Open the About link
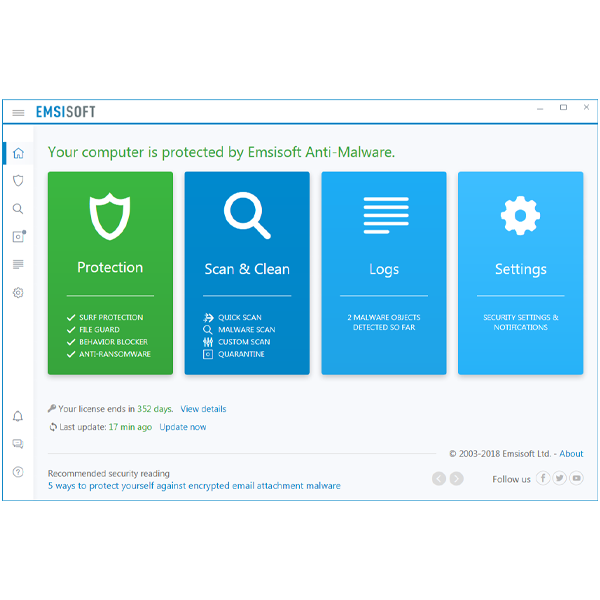Viewport: 600px width, 600px height. pos(571,454)
